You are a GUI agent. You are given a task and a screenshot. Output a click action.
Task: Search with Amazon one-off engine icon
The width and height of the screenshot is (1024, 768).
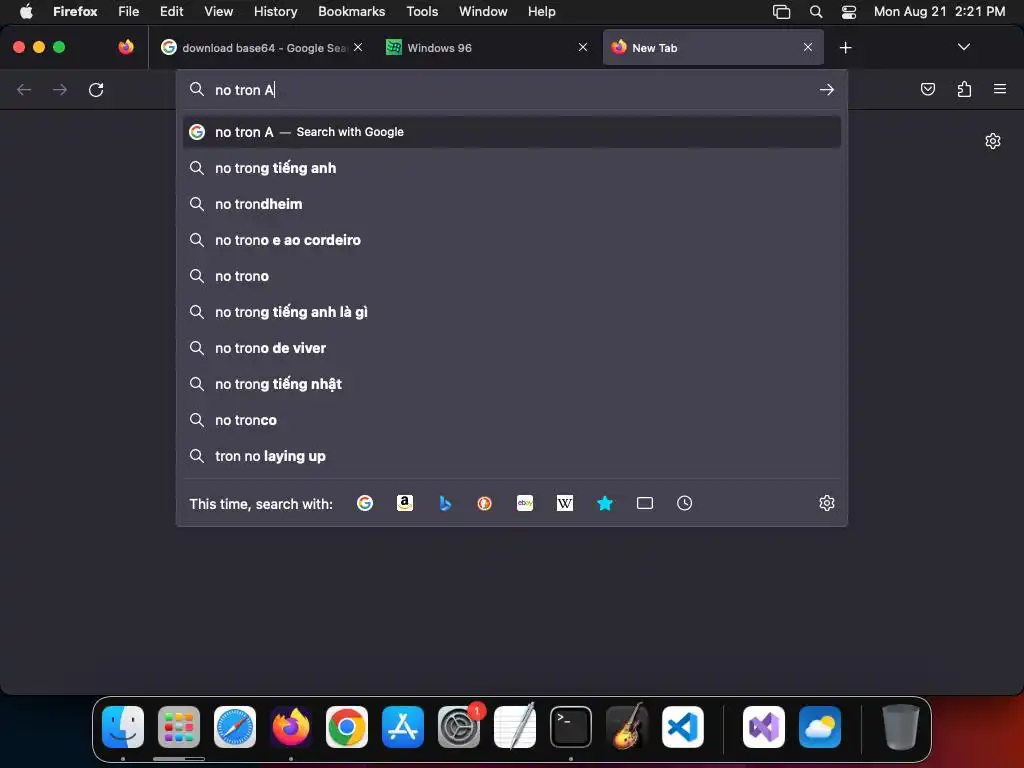405,503
